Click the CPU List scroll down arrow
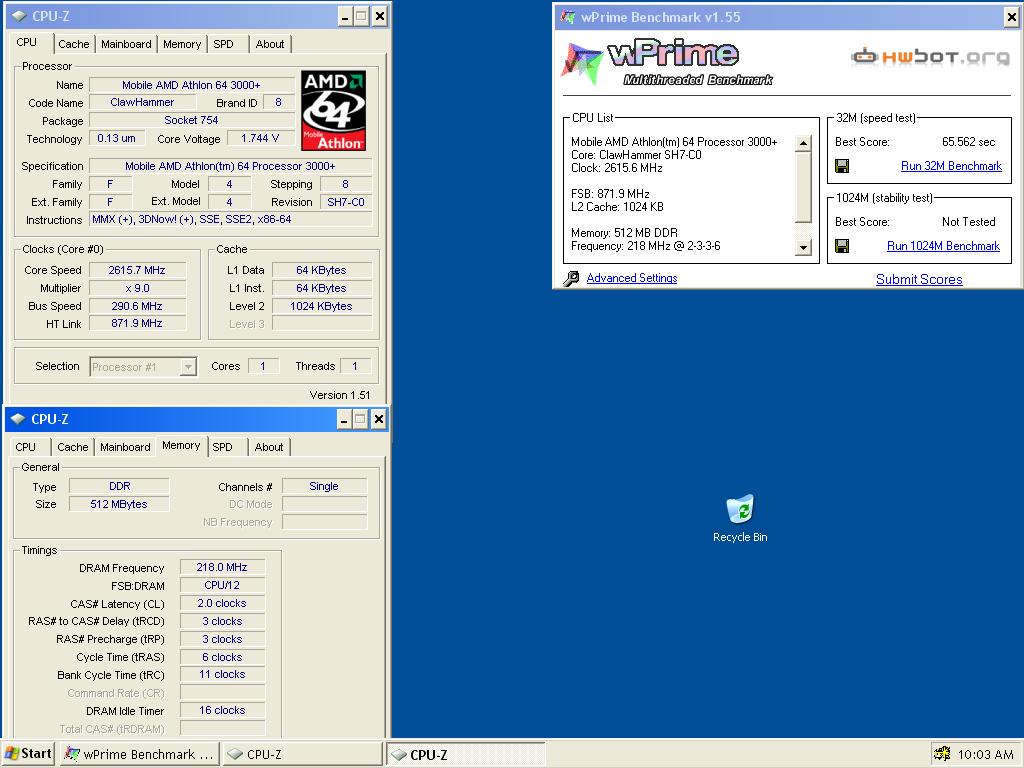 803,247
